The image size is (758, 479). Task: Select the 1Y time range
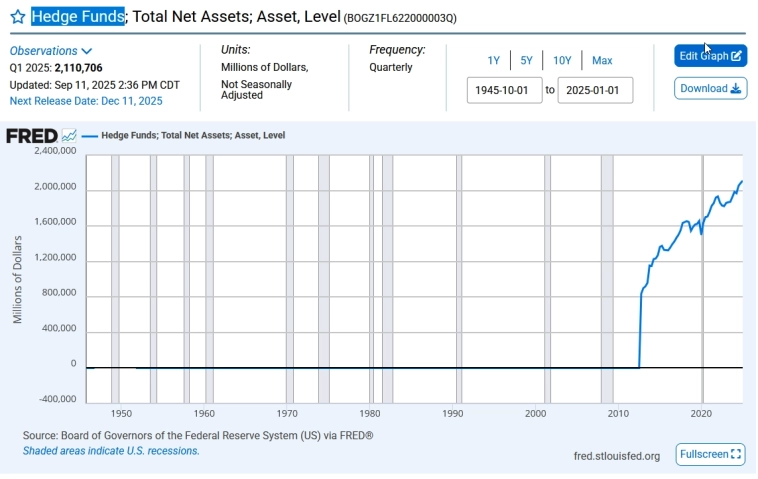[x=493, y=61]
